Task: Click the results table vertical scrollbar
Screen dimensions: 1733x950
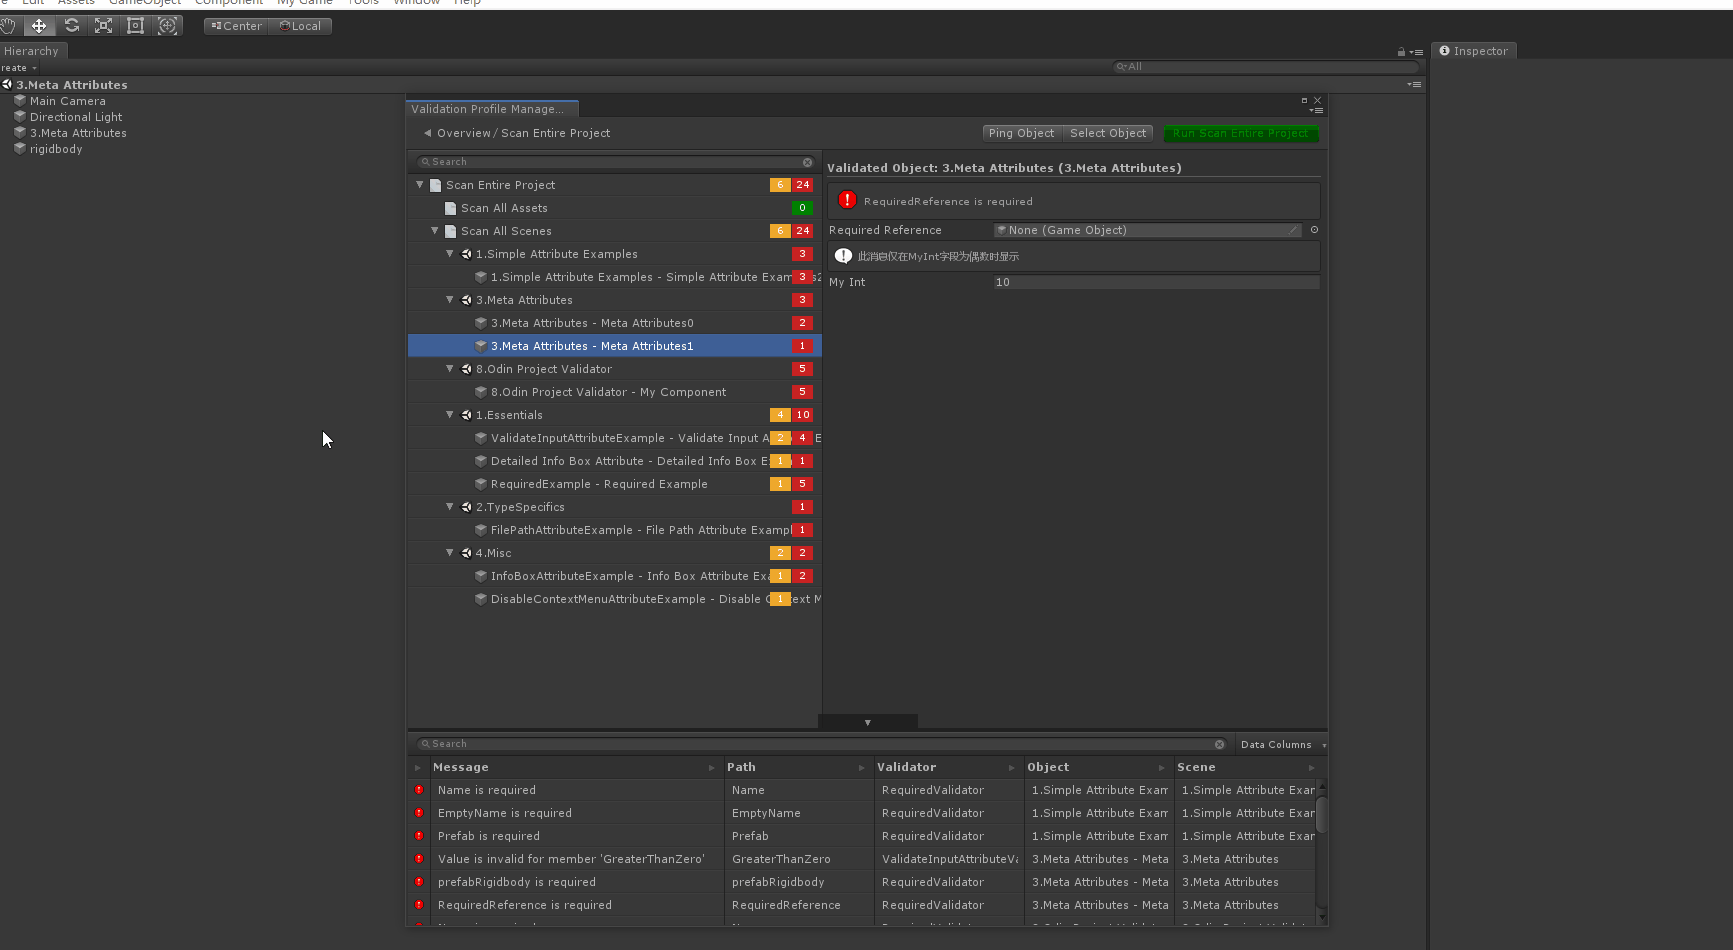Action: pyautogui.click(x=1321, y=814)
